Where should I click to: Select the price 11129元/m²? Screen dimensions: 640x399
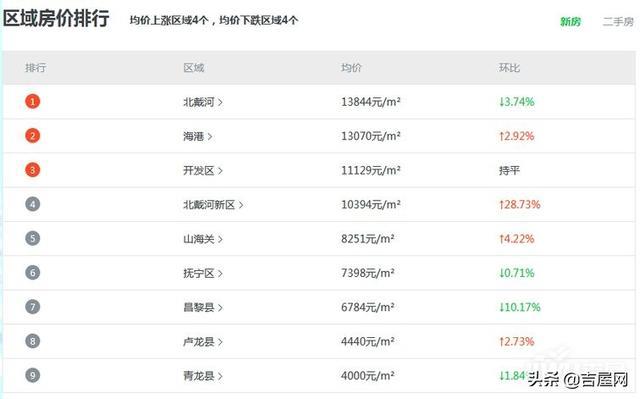click(x=371, y=171)
